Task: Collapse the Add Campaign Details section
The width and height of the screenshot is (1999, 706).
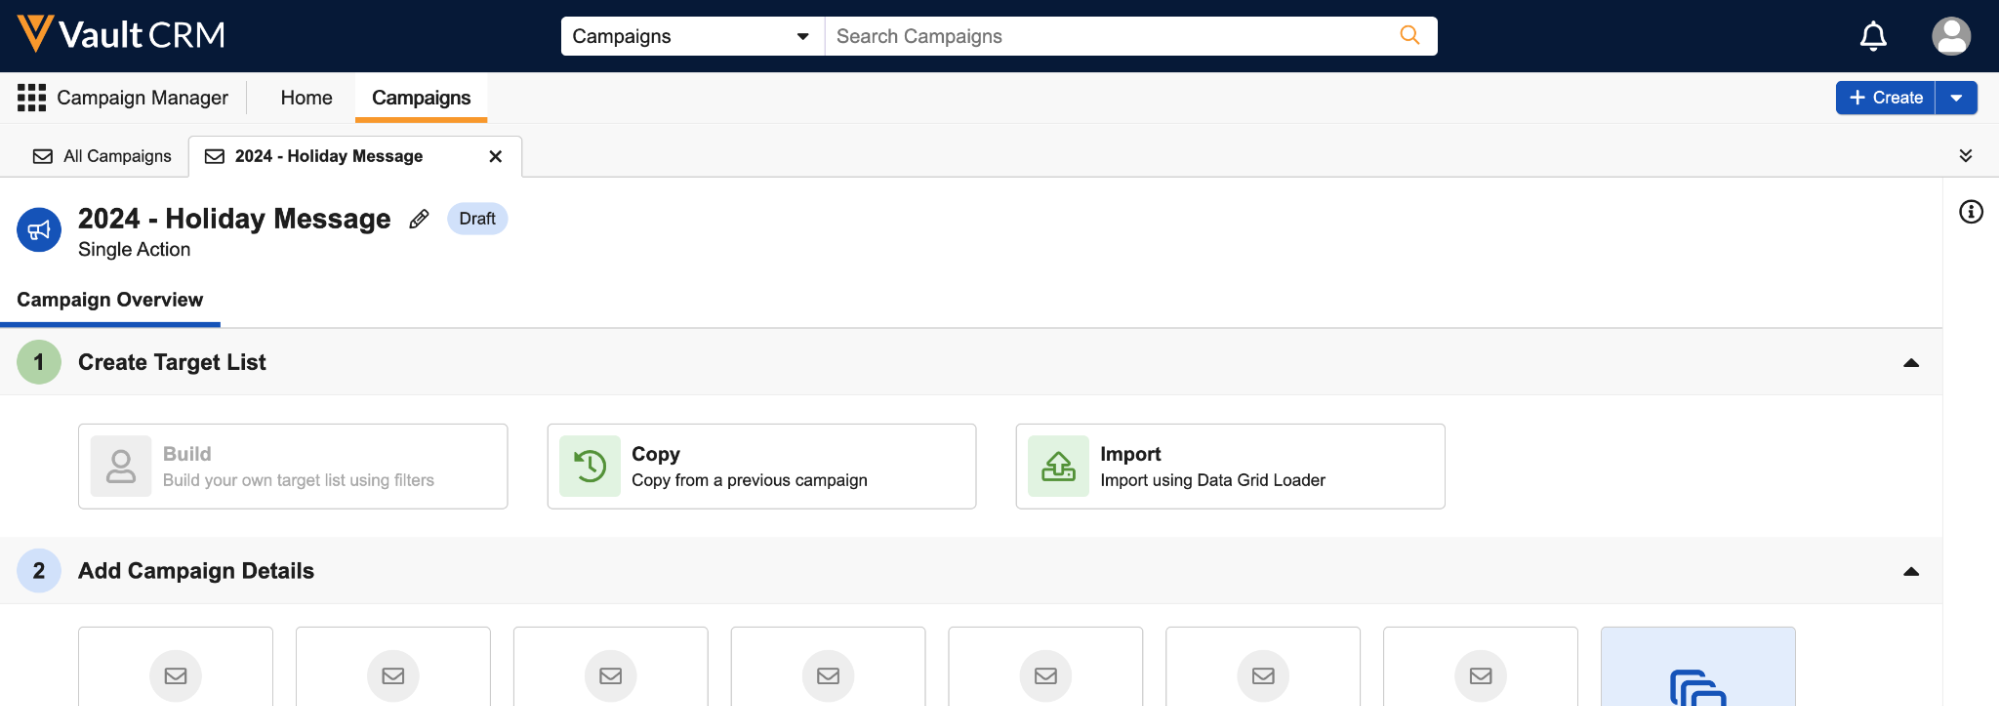Action: pos(1910,572)
